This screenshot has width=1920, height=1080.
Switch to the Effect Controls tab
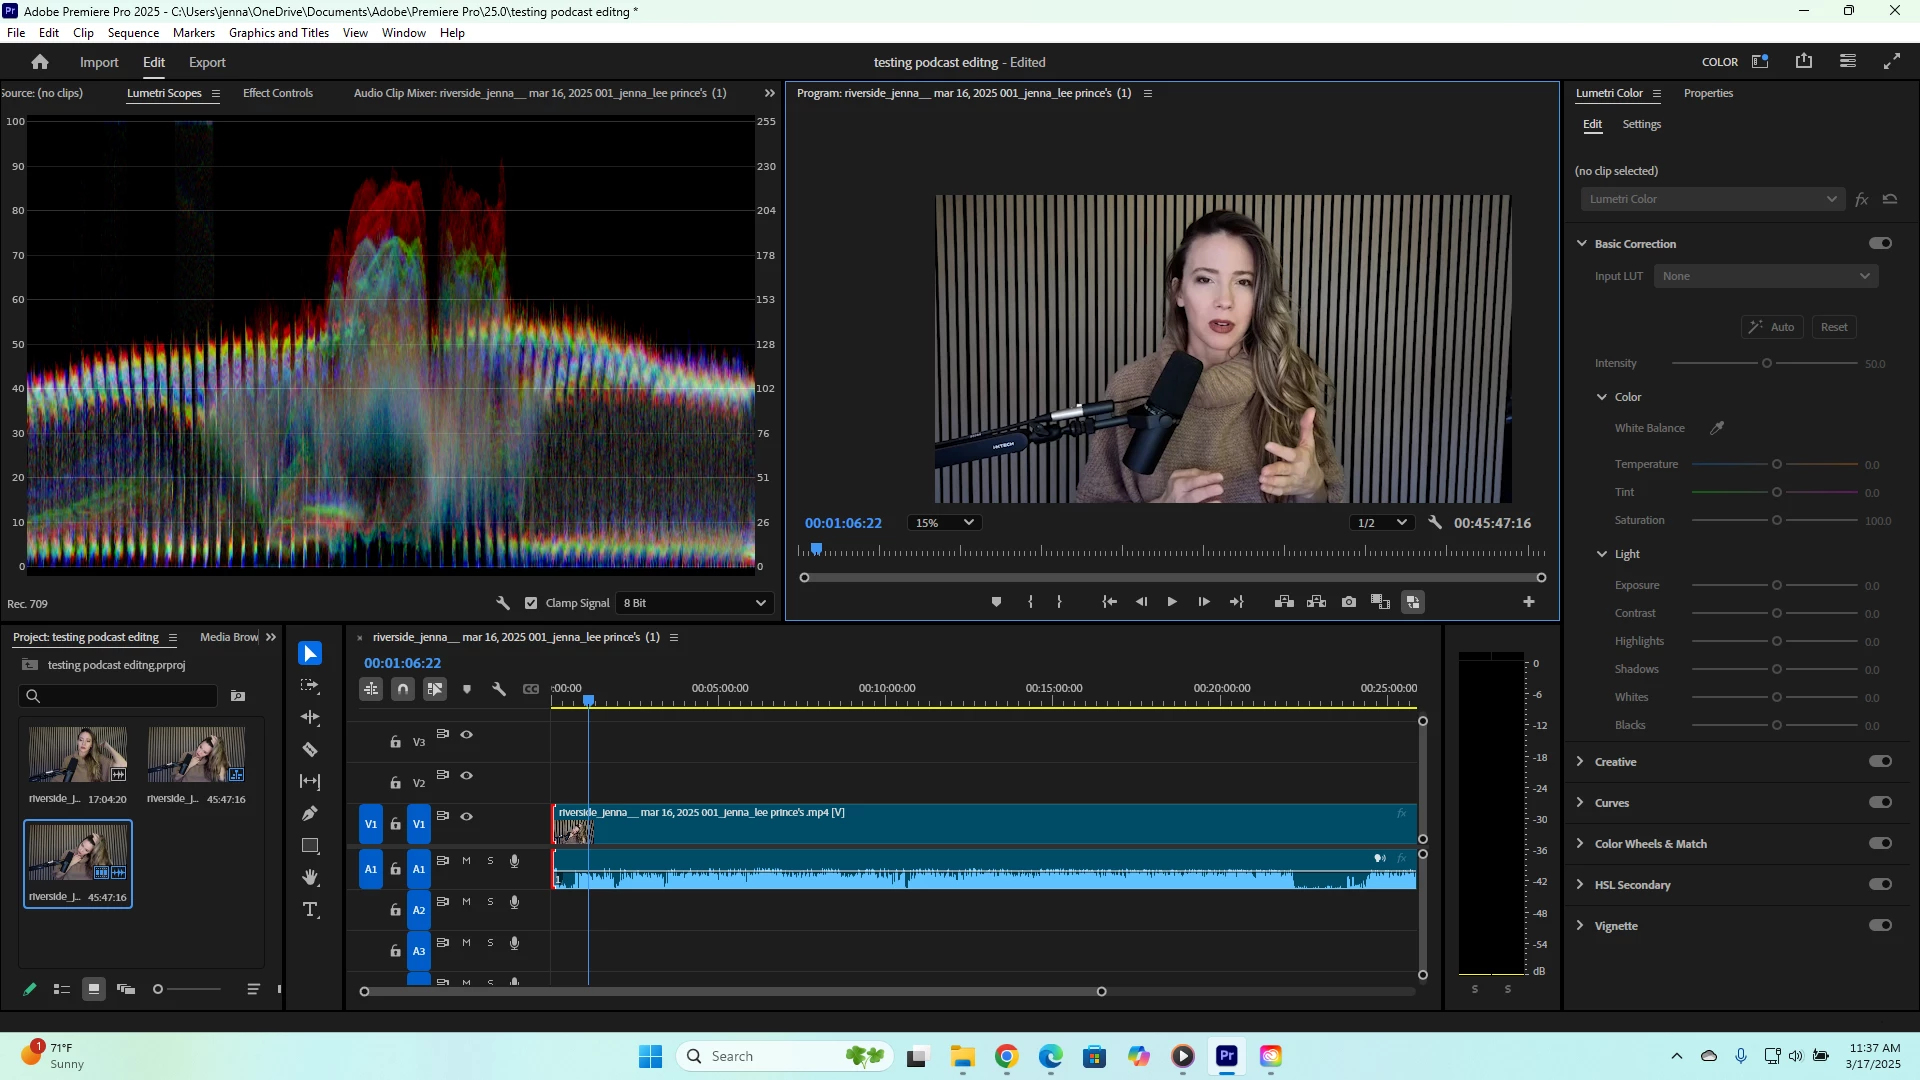pos(278,93)
